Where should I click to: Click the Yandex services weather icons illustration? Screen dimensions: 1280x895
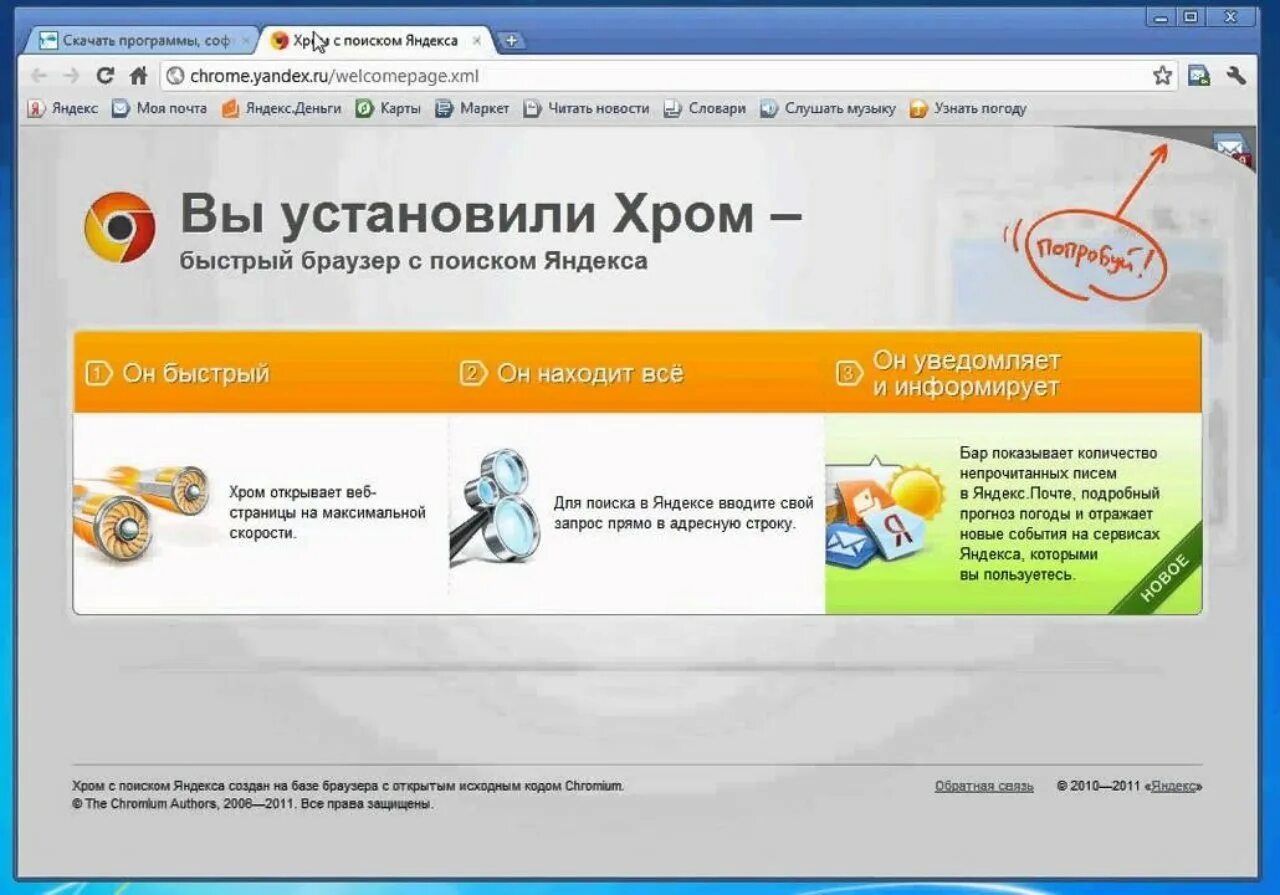[x=885, y=512]
